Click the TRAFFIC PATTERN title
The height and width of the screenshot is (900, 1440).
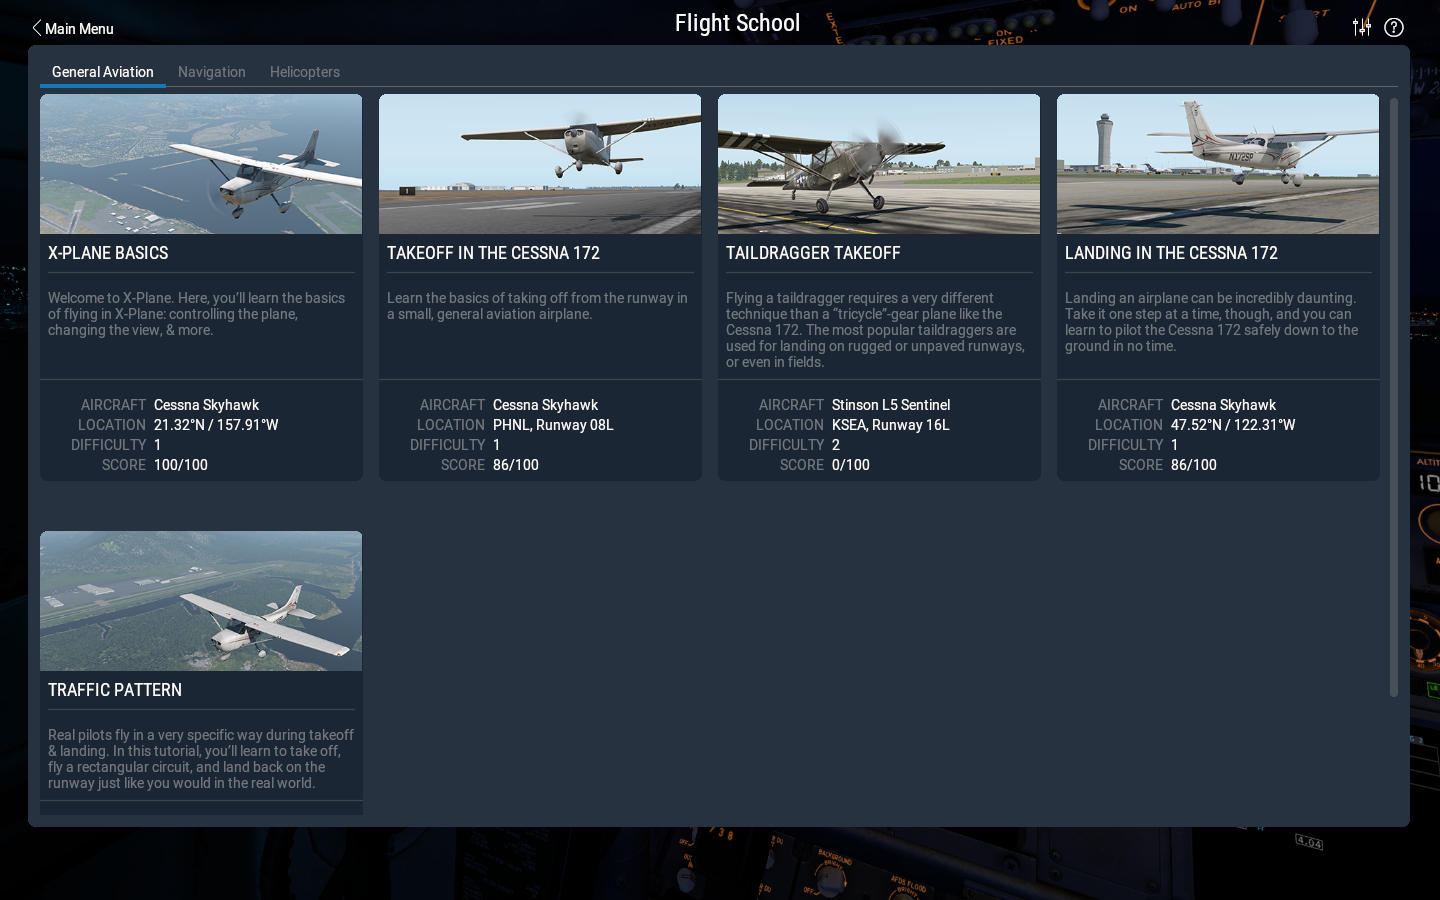[x=115, y=690]
